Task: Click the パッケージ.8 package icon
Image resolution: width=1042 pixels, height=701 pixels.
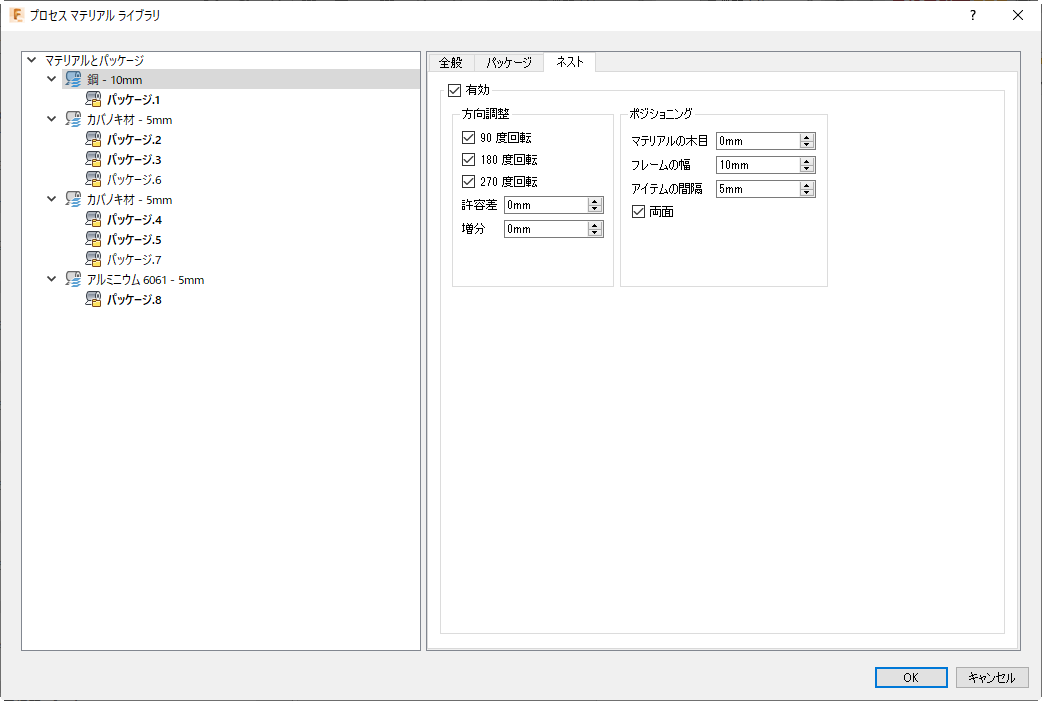Action: 93,300
